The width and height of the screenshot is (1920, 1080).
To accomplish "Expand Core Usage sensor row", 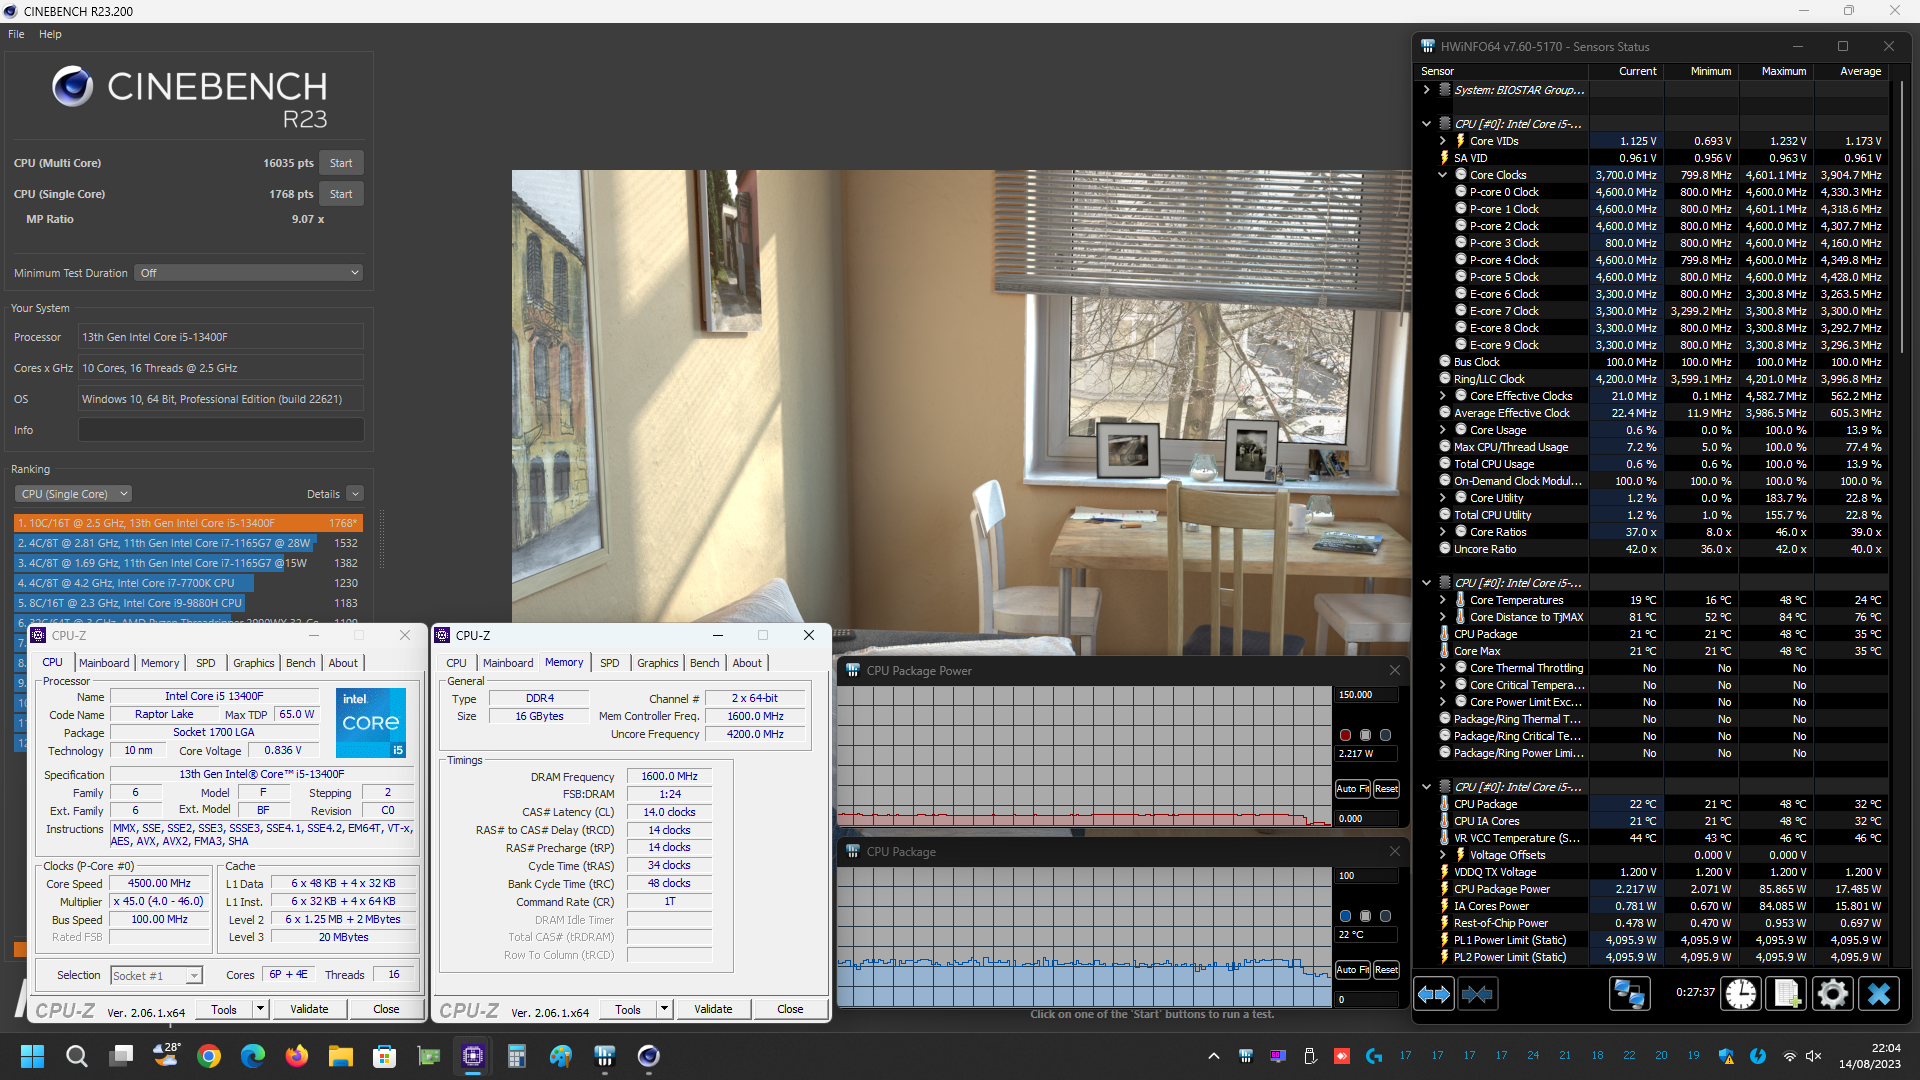I will click(x=1443, y=430).
